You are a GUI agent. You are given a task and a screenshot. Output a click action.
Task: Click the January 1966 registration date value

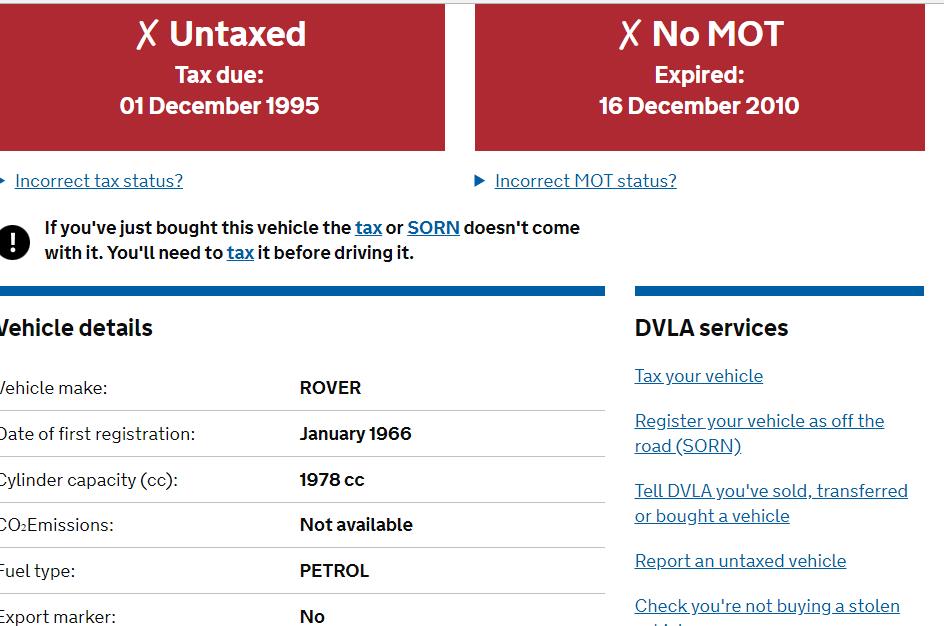click(355, 434)
